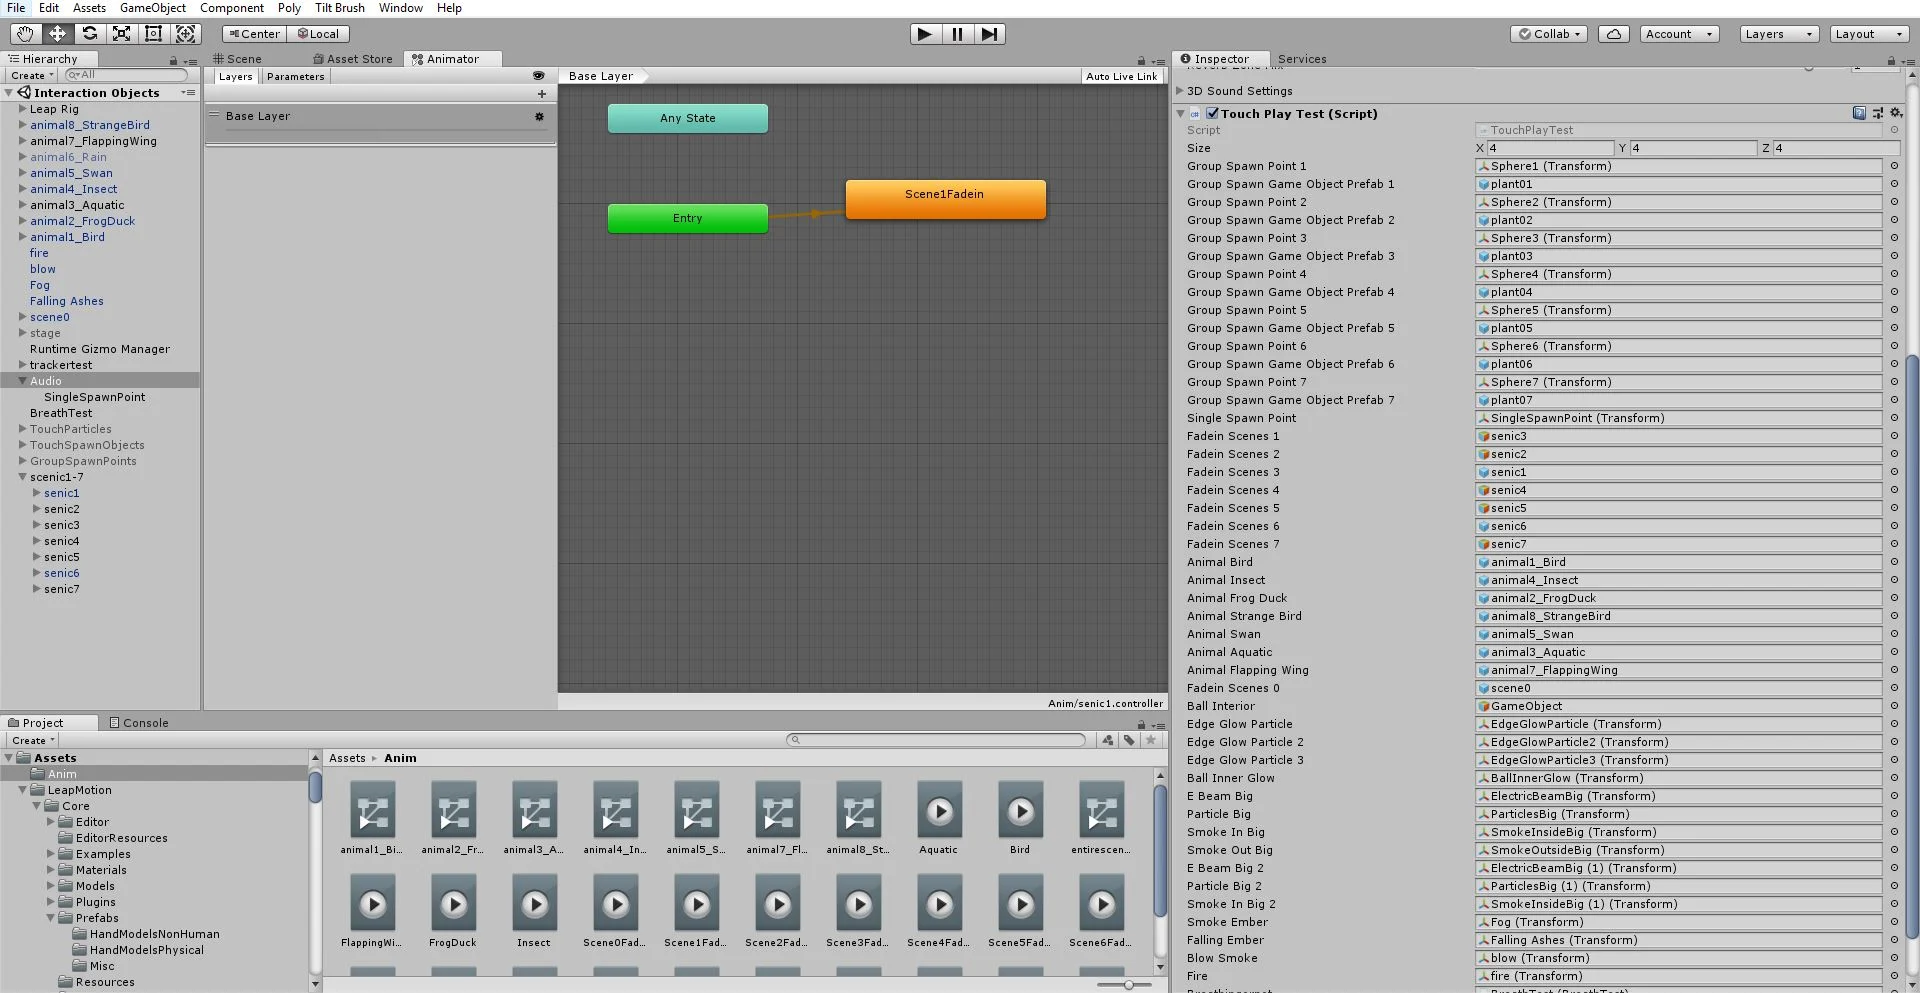Select the Any State node
Image resolution: width=1920 pixels, height=993 pixels.
click(688, 118)
